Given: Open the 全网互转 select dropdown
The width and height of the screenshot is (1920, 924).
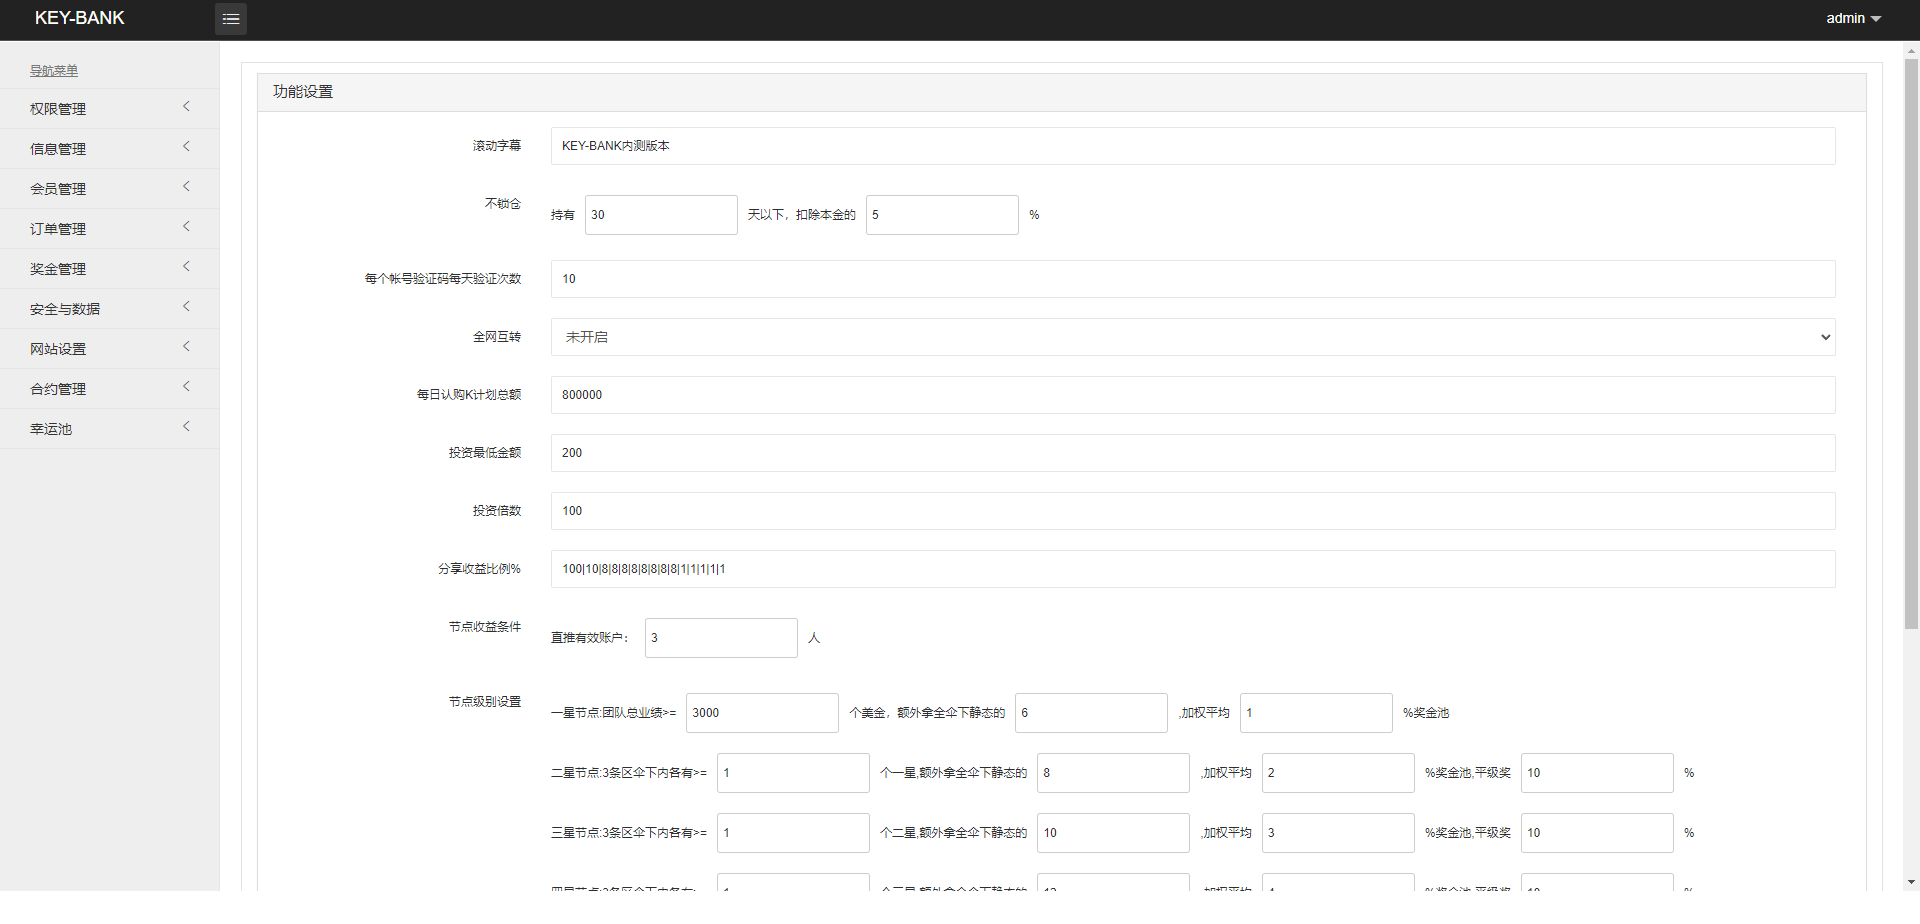Looking at the screenshot, I should pos(1193,337).
